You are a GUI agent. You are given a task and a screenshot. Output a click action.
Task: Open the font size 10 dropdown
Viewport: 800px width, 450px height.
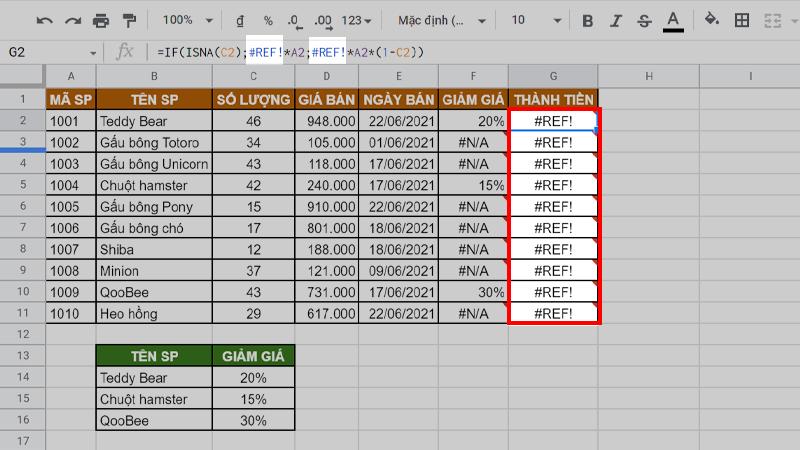point(536,20)
